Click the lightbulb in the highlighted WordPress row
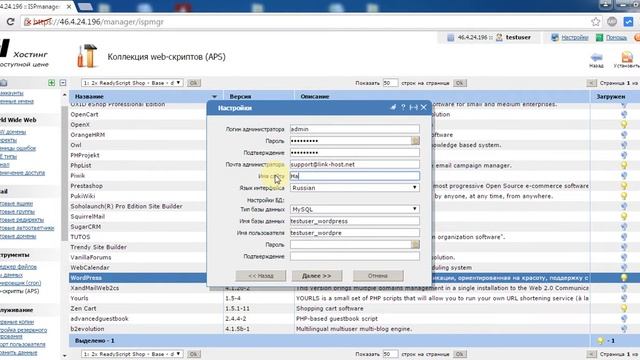640x360 pixels. point(624,278)
